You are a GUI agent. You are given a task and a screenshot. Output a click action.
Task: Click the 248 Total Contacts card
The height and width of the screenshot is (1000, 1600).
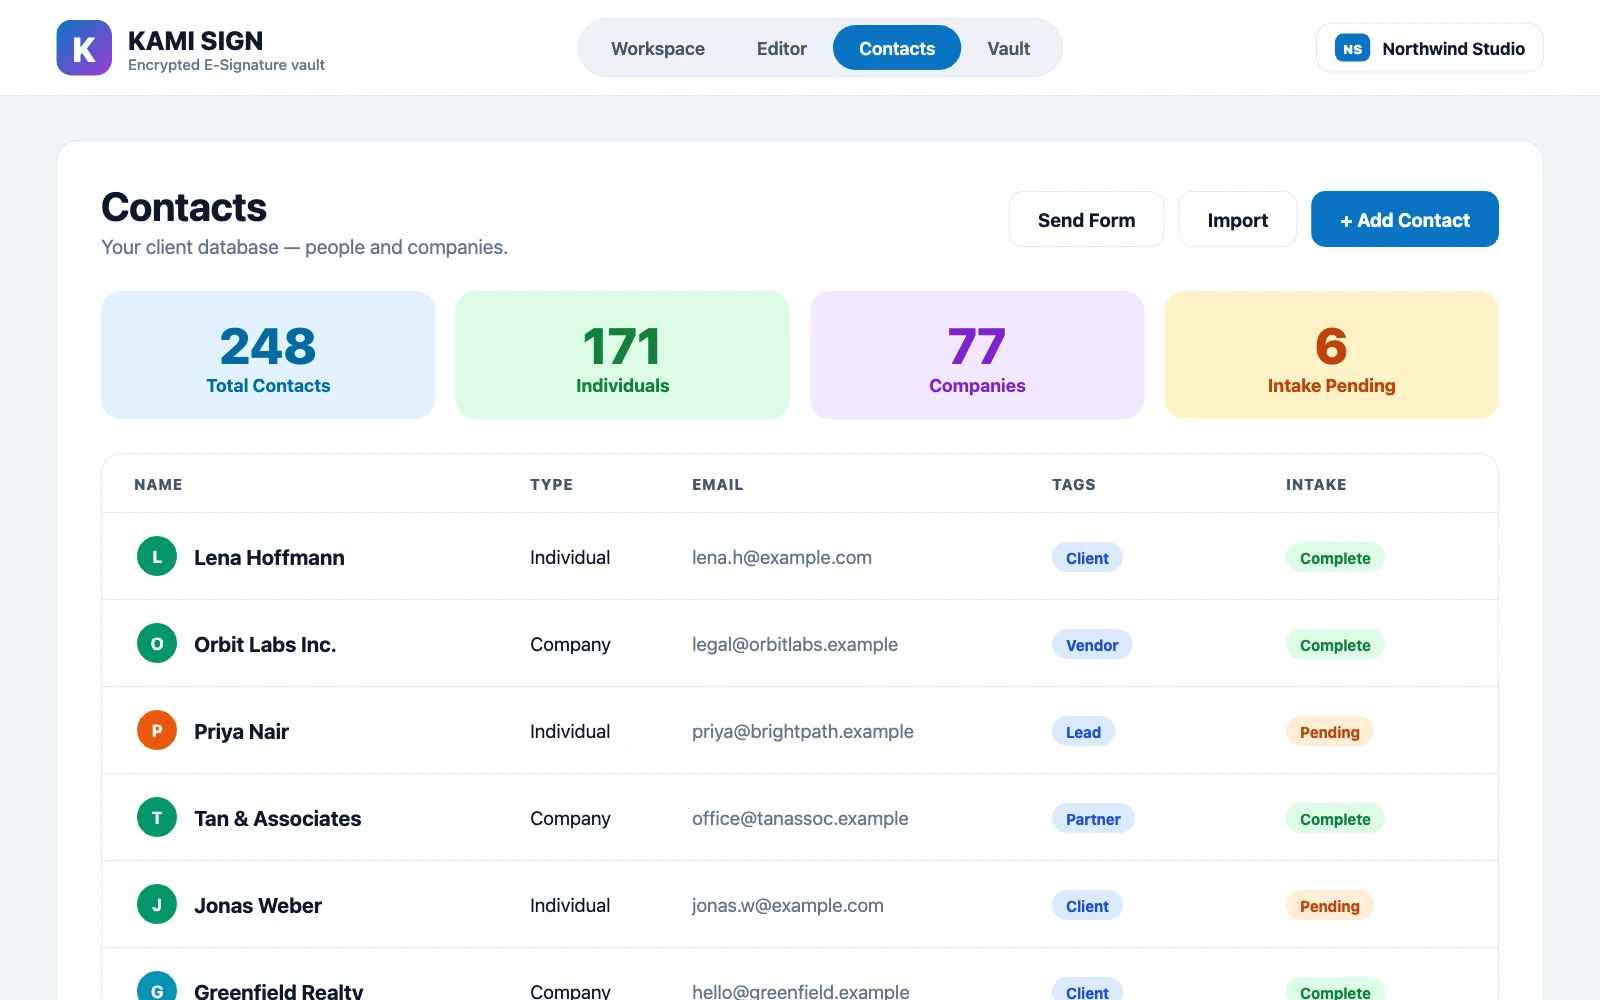pyautogui.click(x=268, y=355)
